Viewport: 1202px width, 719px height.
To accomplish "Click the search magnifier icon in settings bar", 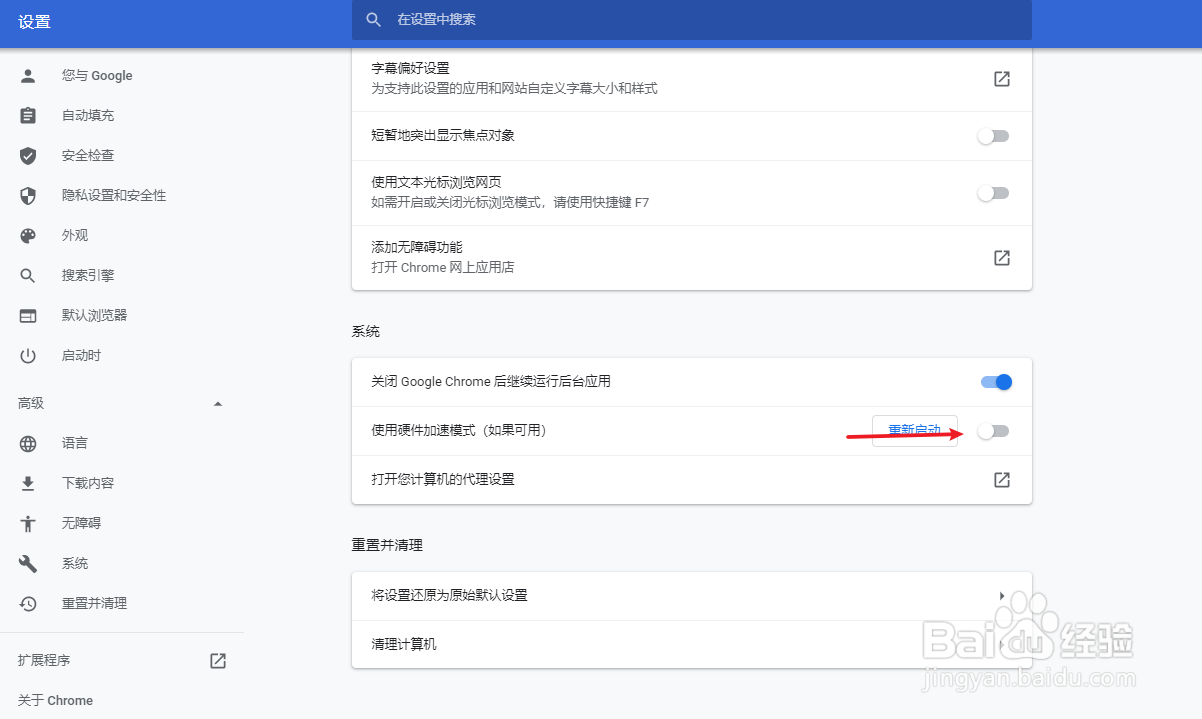I will click(374, 20).
